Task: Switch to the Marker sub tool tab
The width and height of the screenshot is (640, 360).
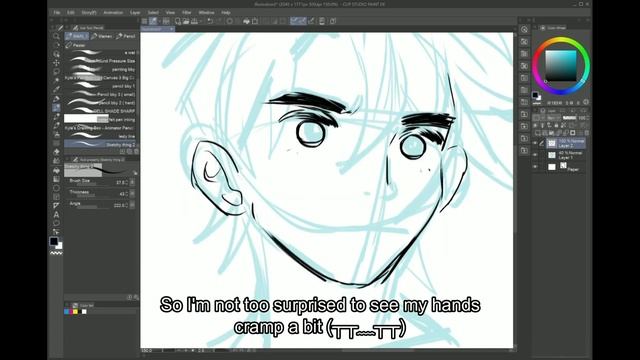Action: 102,36
